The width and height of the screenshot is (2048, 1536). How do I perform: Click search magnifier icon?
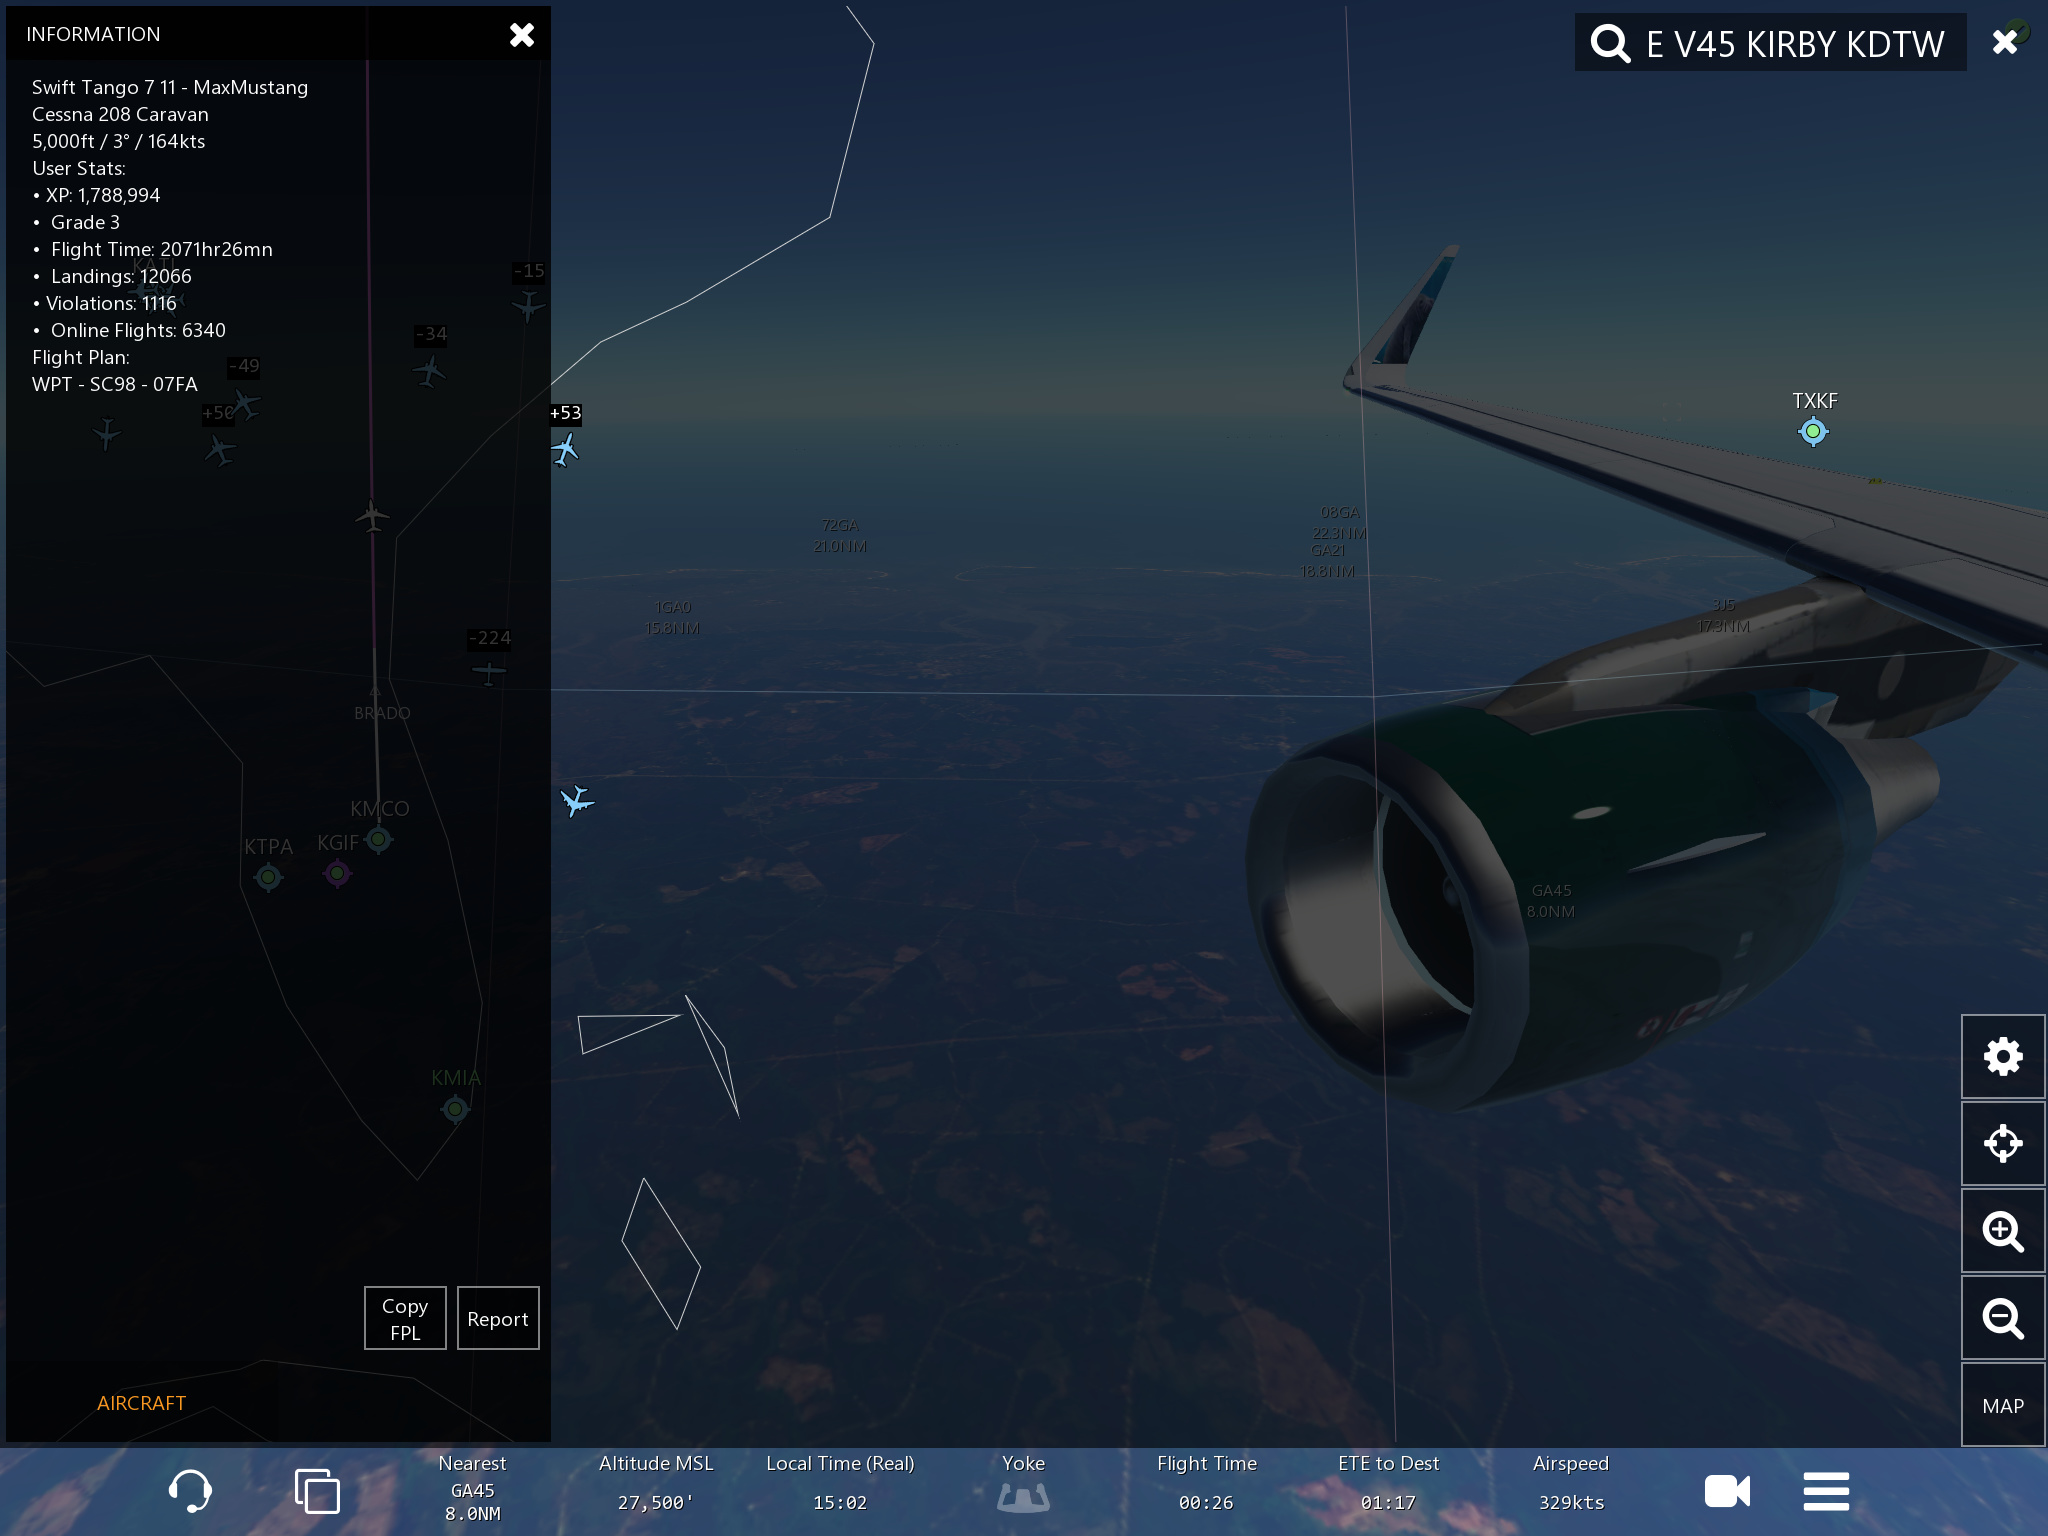coord(1610,44)
